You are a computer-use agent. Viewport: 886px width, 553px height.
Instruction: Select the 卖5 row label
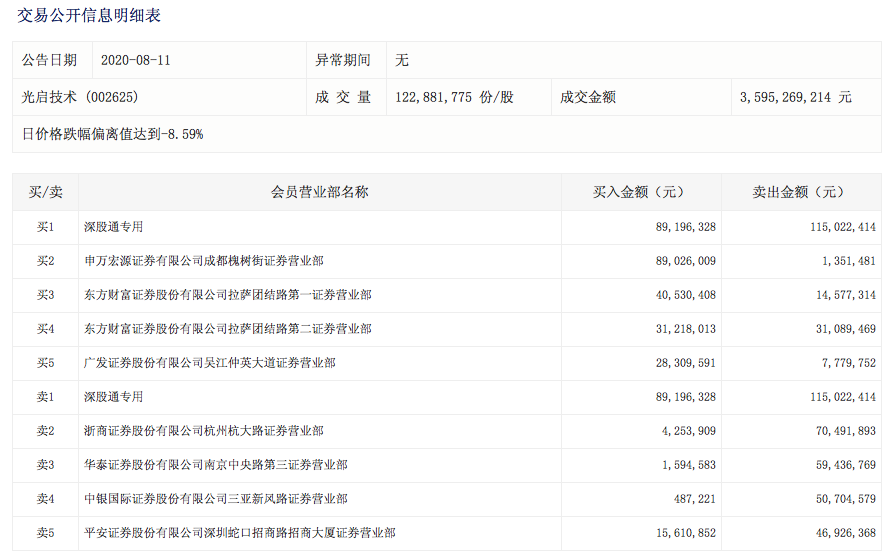tap(46, 533)
